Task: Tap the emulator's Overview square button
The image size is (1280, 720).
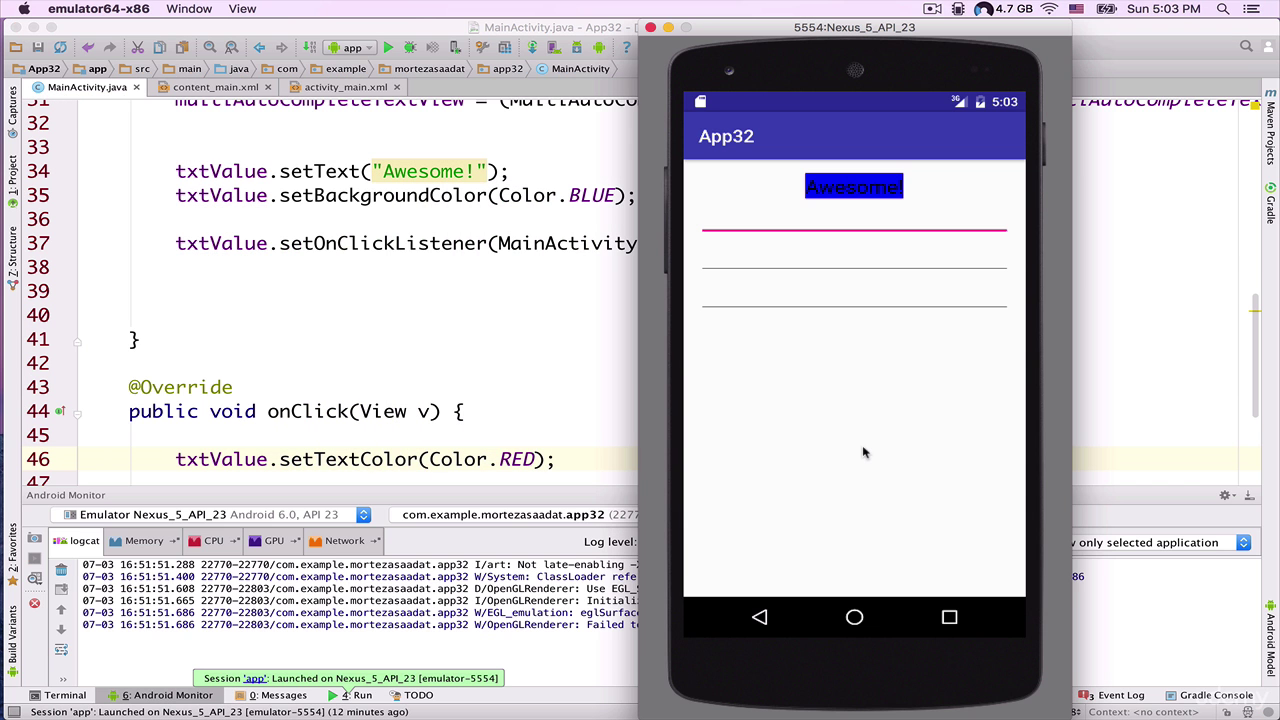Action: point(949,617)
